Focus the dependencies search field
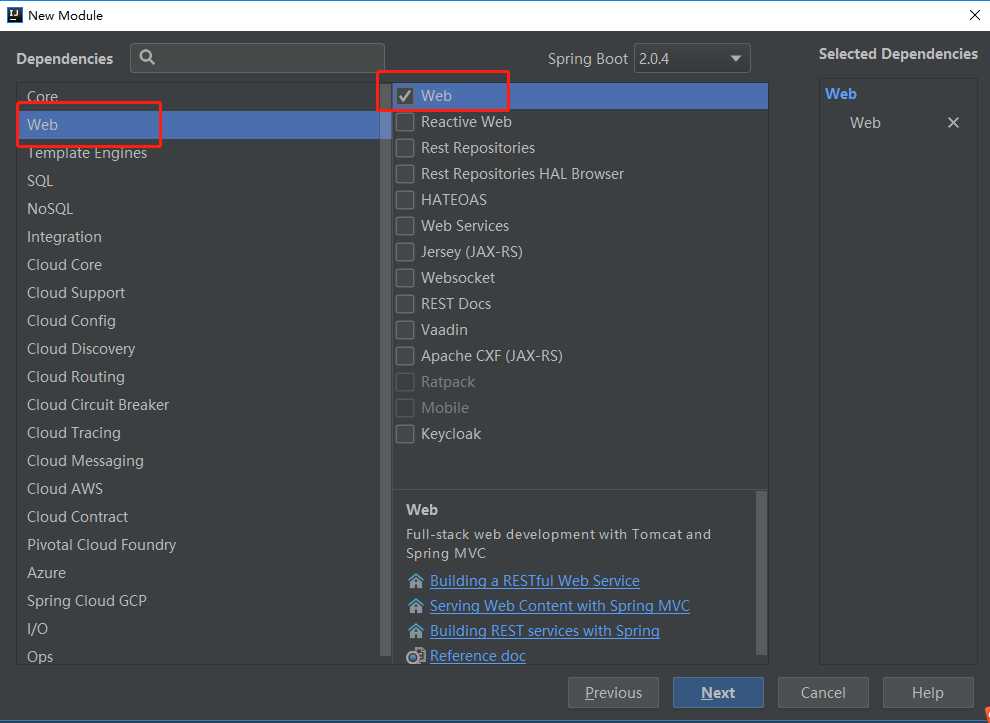Image resolution: width=990 pixels, height=723 pixels. 257,58
